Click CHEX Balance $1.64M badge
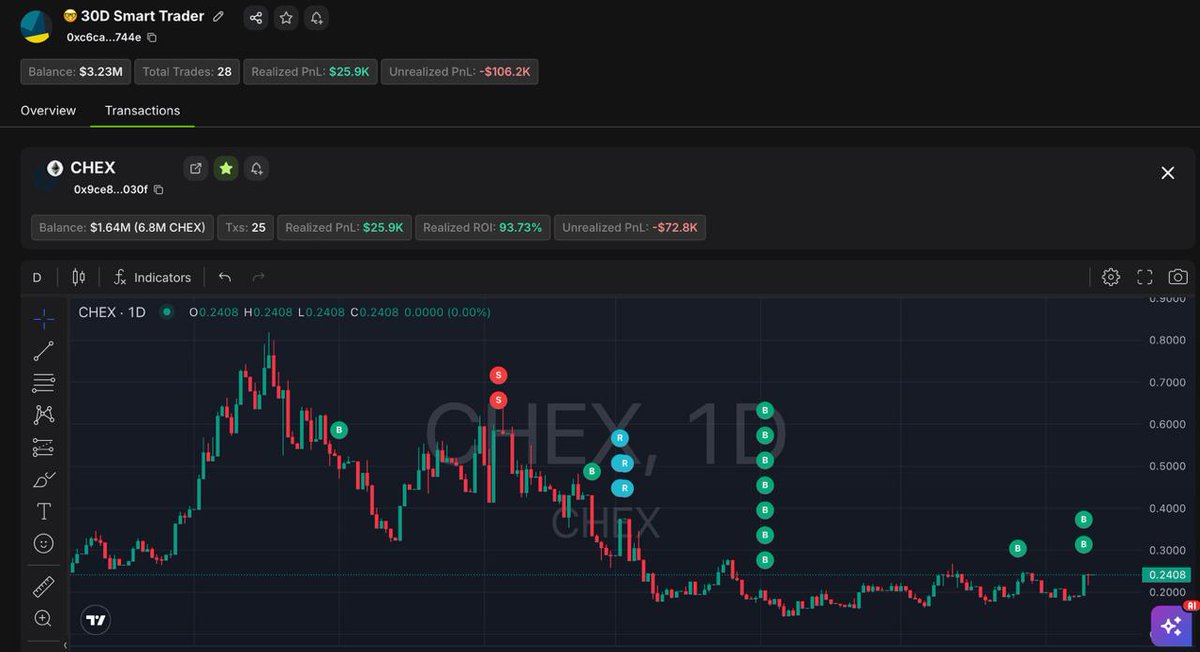Viewport: 1200px width, 652px height. point(122,228)
